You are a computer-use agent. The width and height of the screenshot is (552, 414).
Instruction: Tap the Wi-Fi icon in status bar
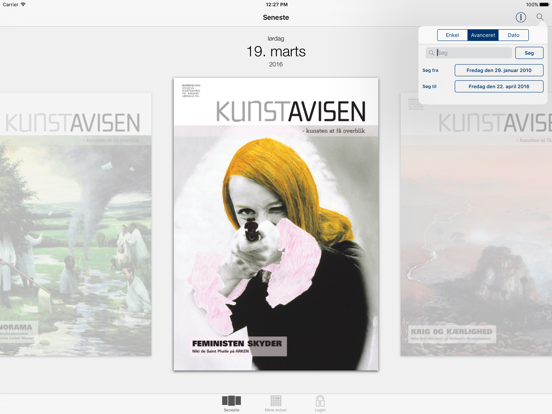coord(23,5)
